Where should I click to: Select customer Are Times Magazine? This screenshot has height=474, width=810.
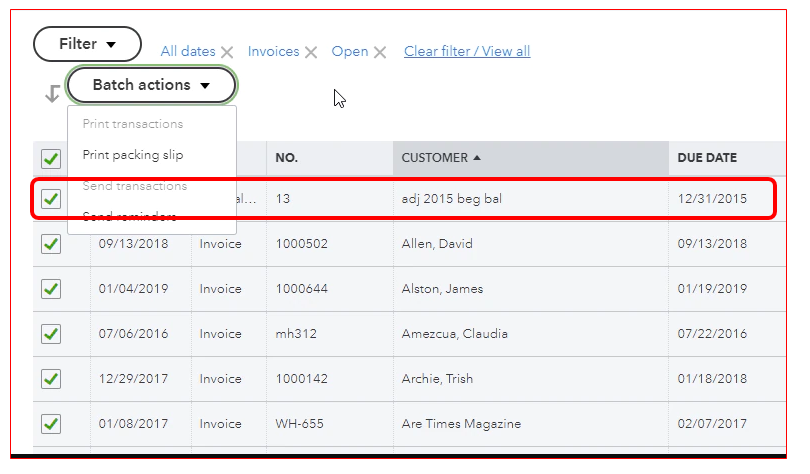(461, 424)
